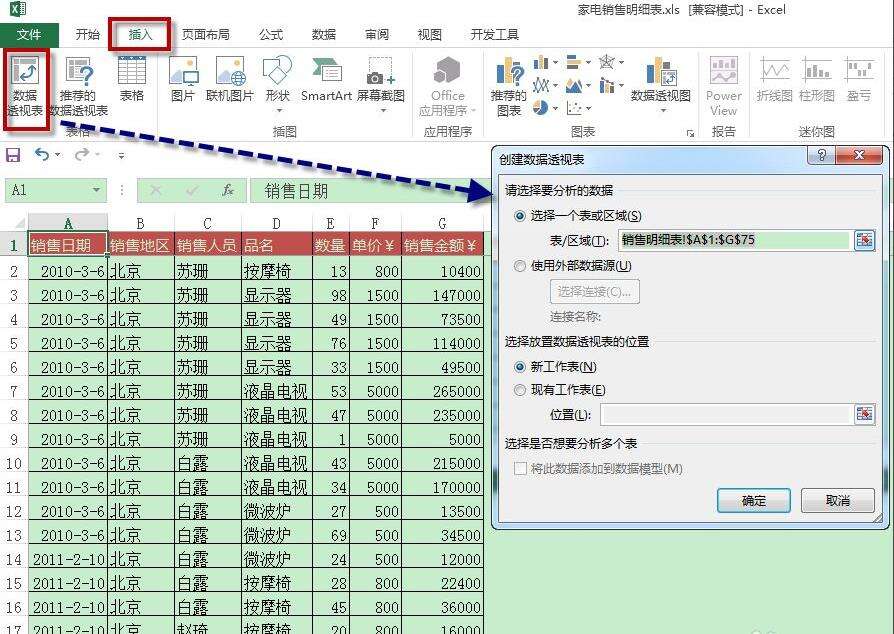Image resolution: width=894 pixels, height=634 pixels.
Task: Expand the 屏幕截图 dropdown arrow
Action: pyautogui.click(x=383, y=110)
